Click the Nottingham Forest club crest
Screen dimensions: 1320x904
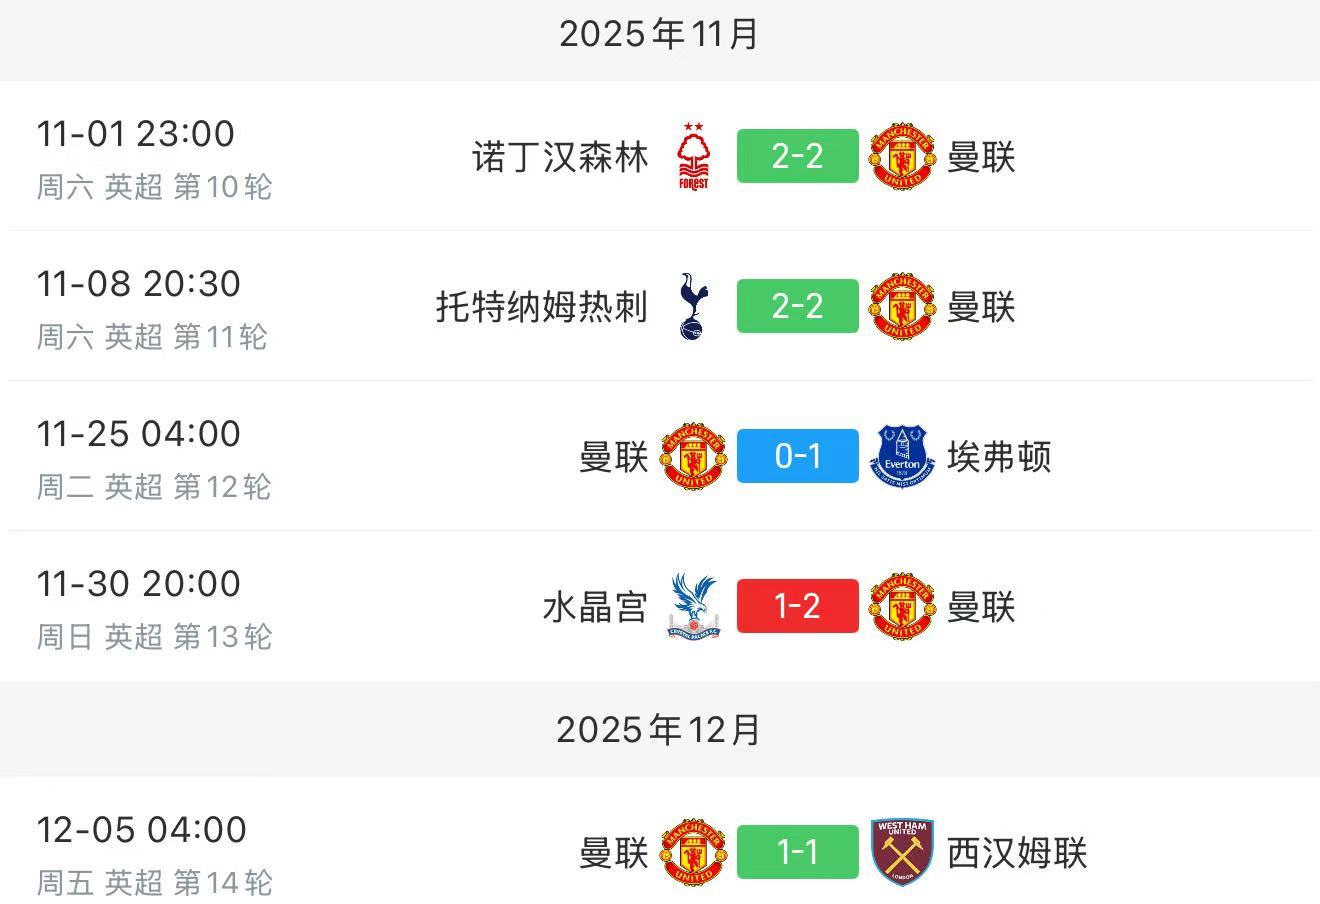click(x=693, y=157)
